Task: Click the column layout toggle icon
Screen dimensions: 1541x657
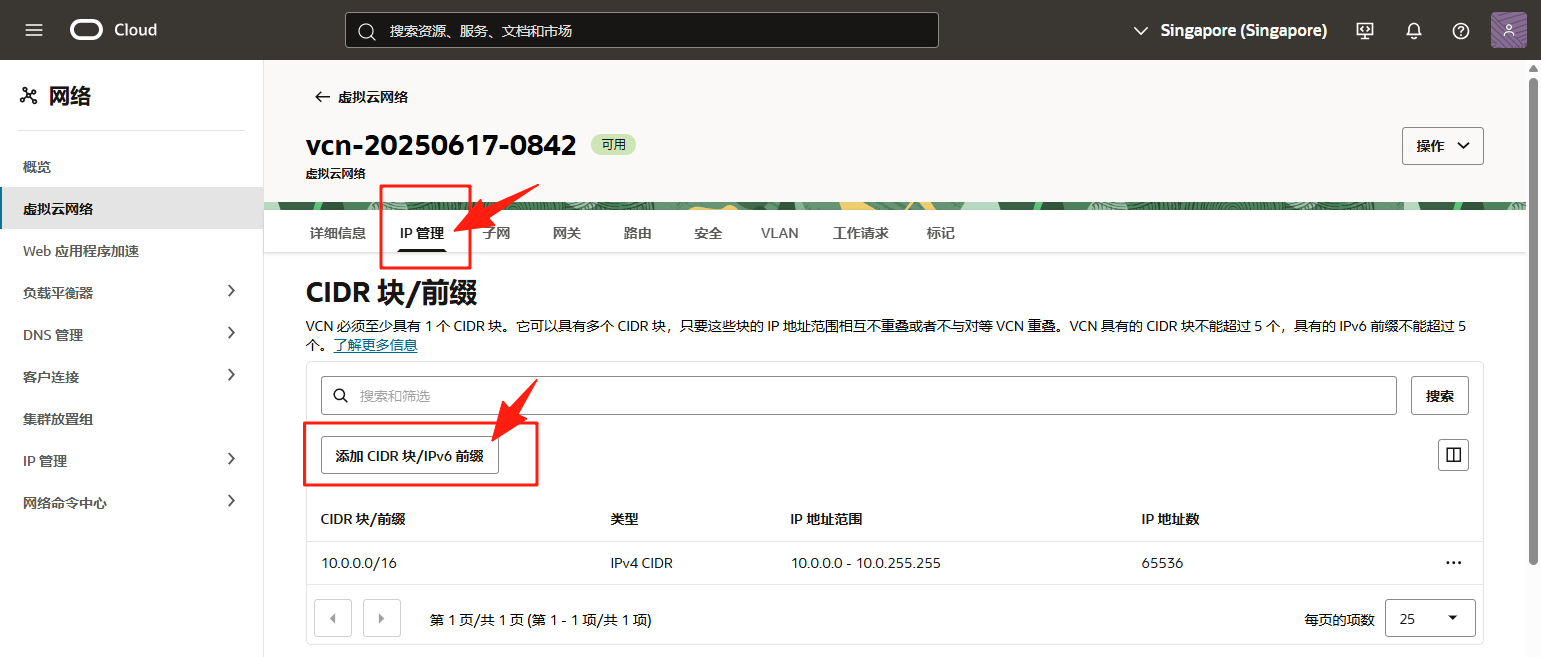Action: pyautogui.click(x=1453, y=455)
